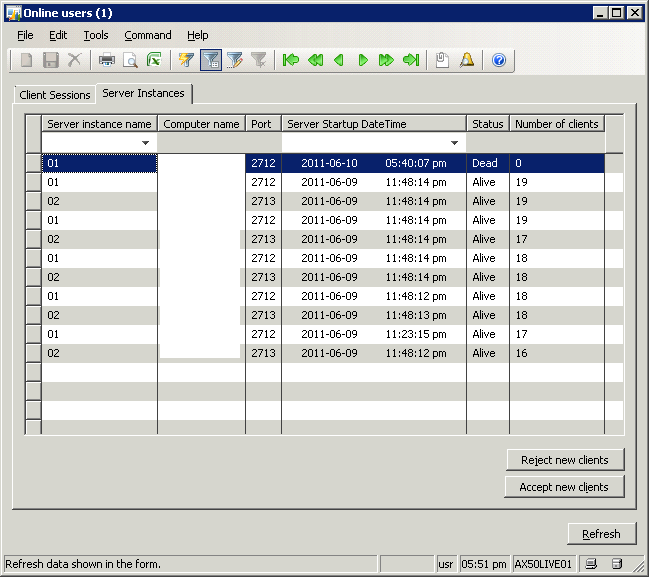The width and height of the screenshot is (649, 577).
Task: Open the Help question mark icon
Action: point(499,60)
